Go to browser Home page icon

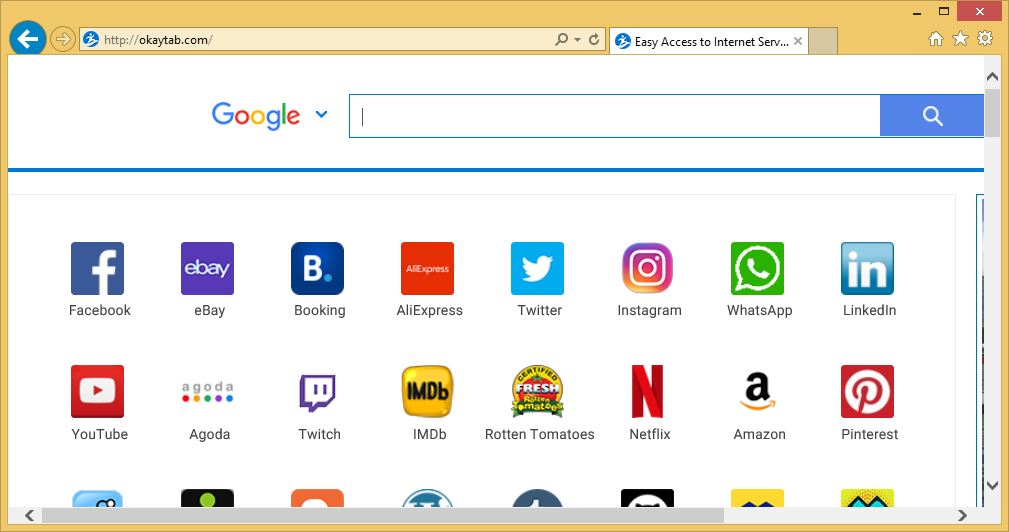(x=936, y=39)
